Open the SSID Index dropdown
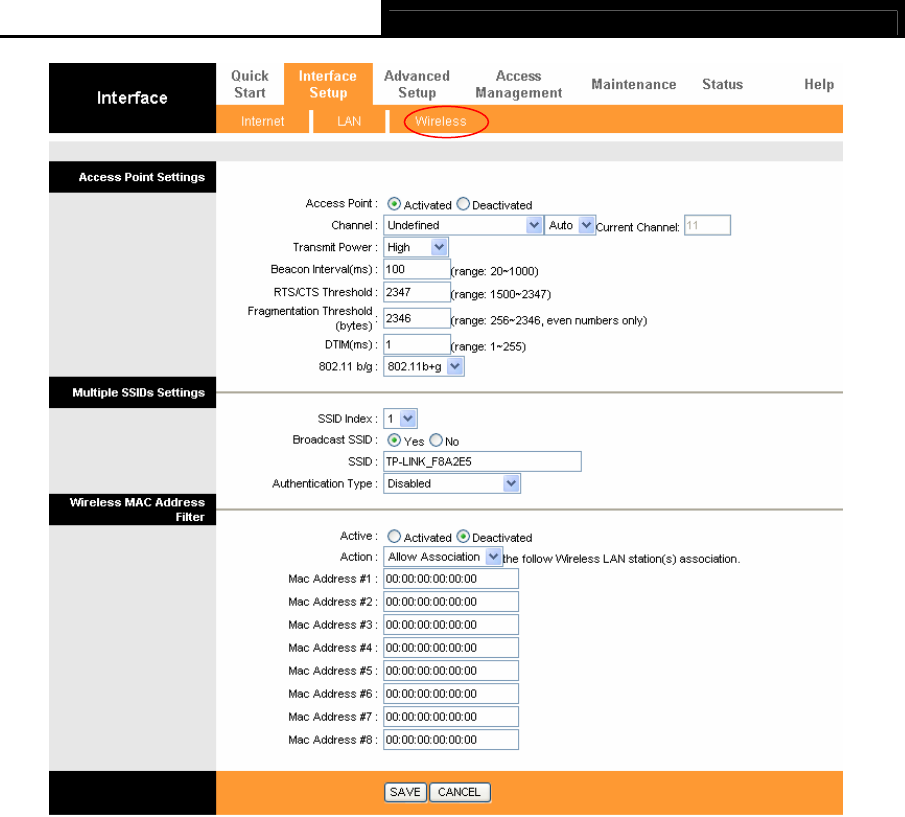905x817 pixels. pos(400,418)
